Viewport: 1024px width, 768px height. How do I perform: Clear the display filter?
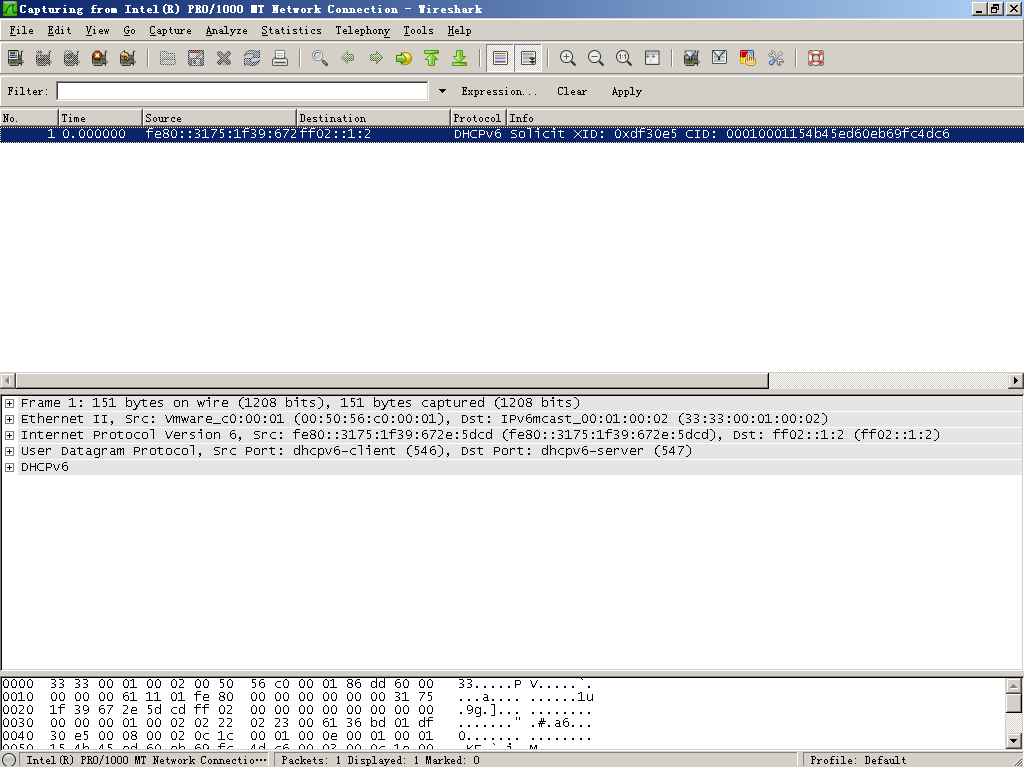(572, 91)
